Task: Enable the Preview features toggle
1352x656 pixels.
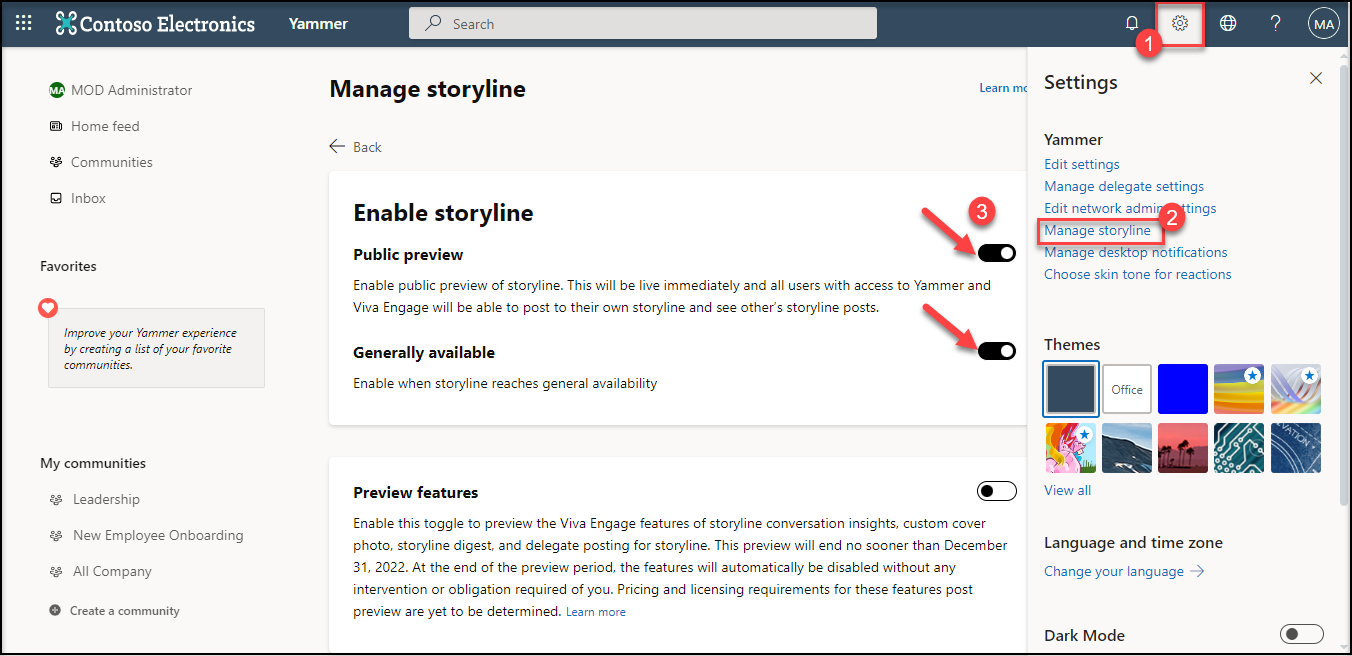Action: (997, 491)
